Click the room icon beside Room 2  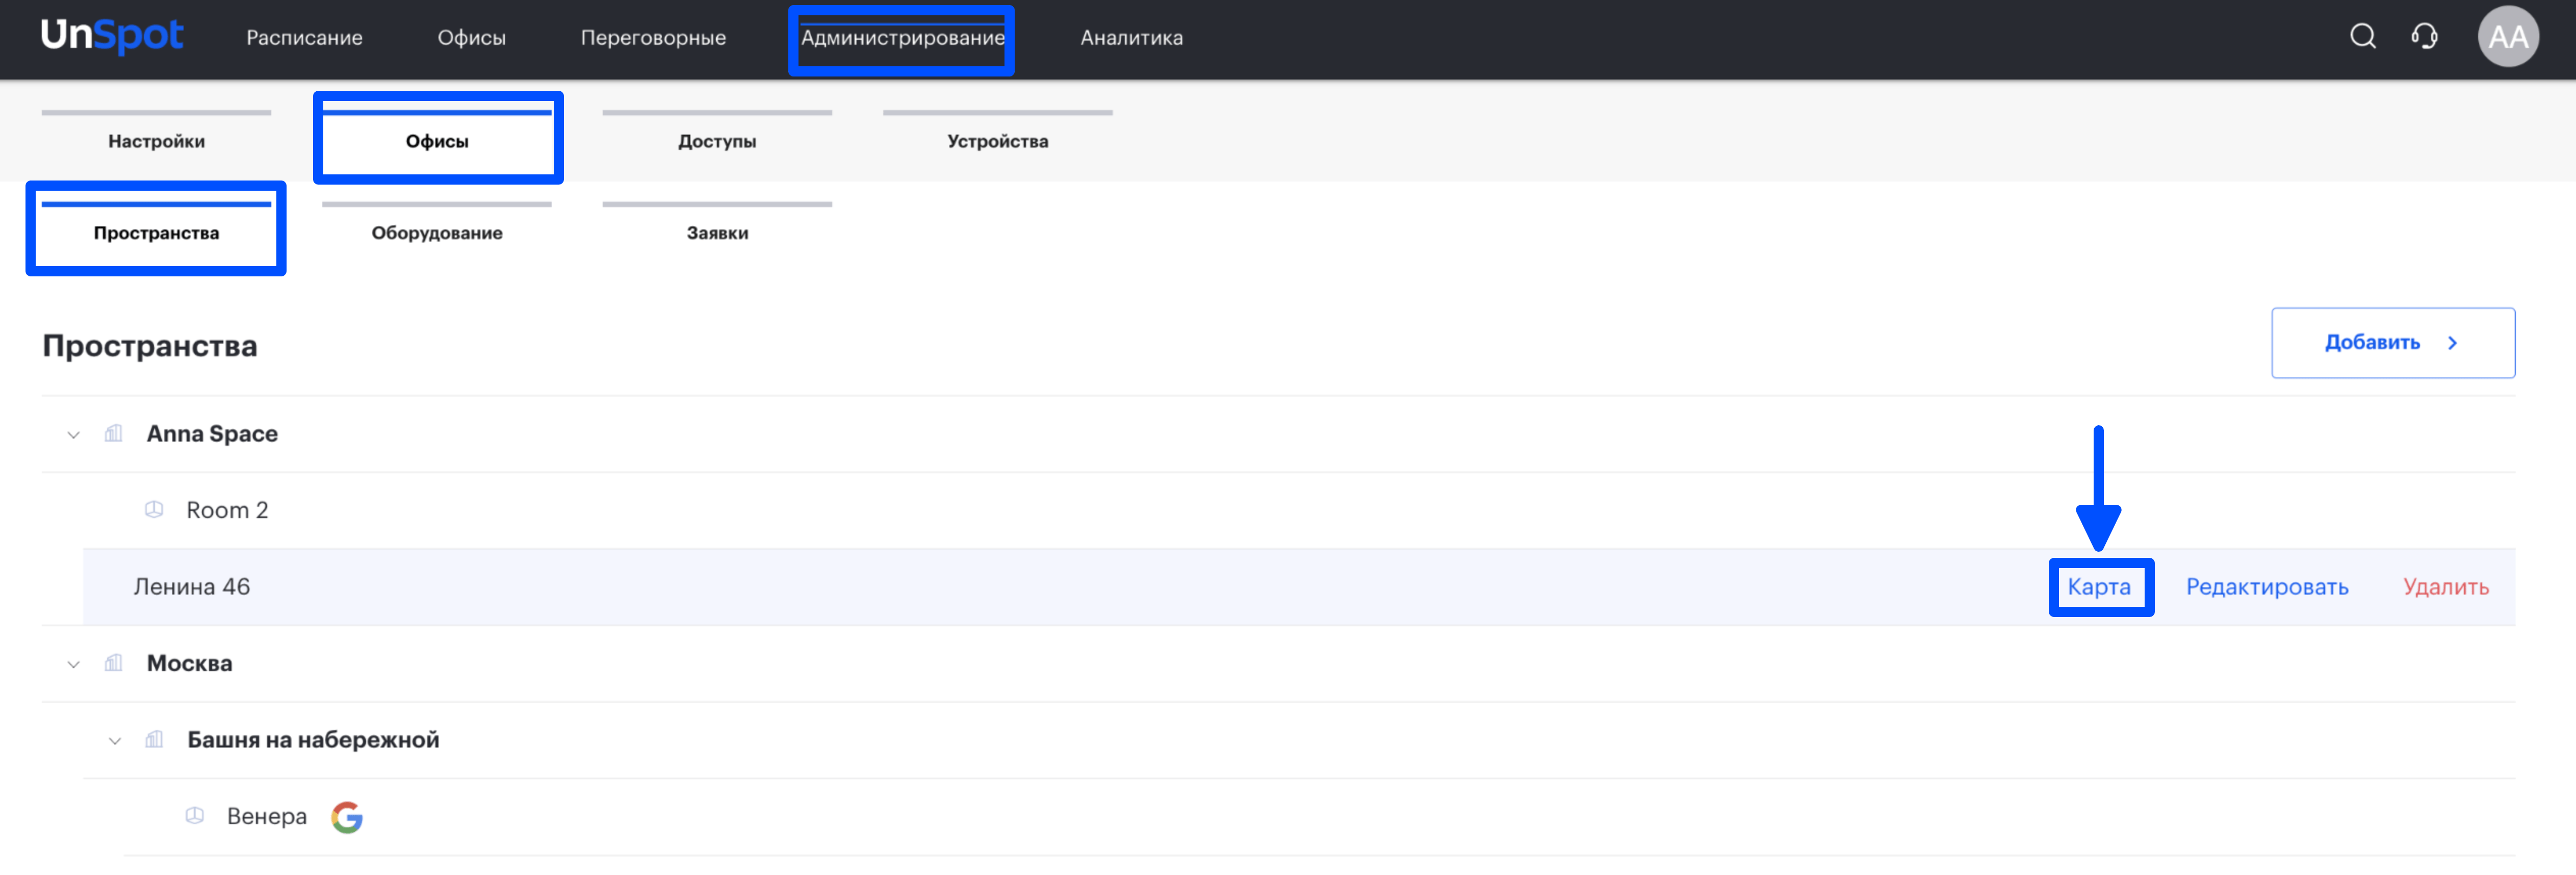tap(154, 510)
